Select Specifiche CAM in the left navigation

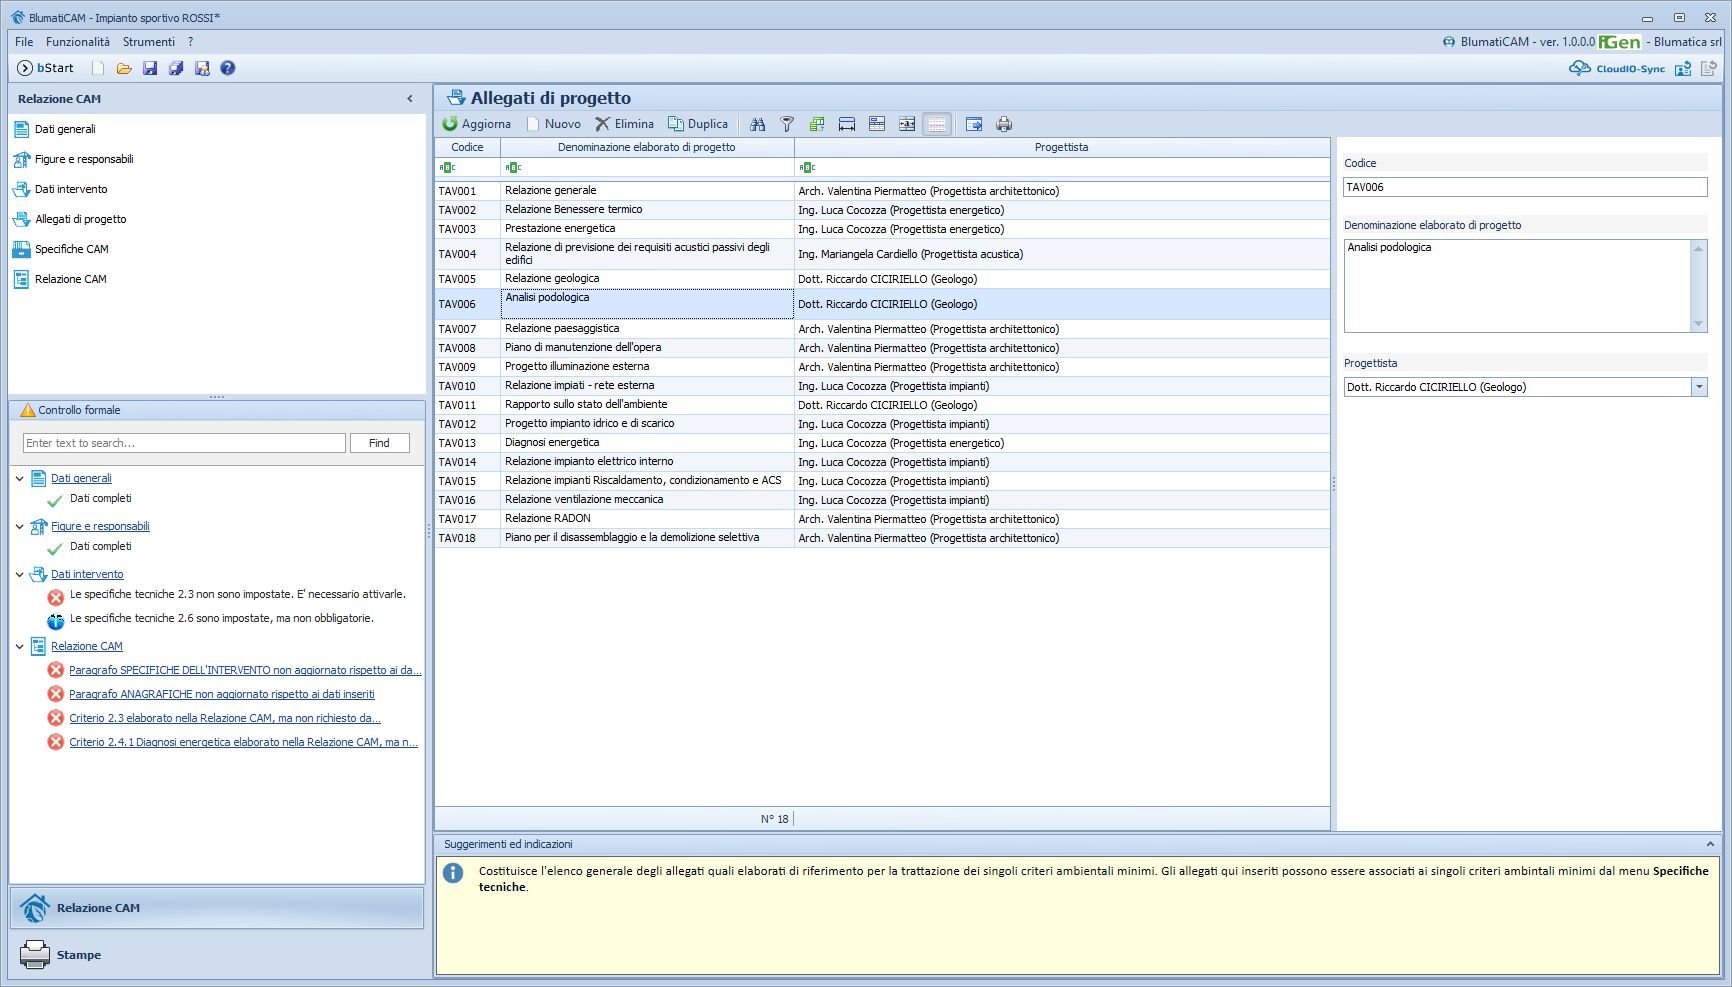pyautogui.click(x=71, y=249)
